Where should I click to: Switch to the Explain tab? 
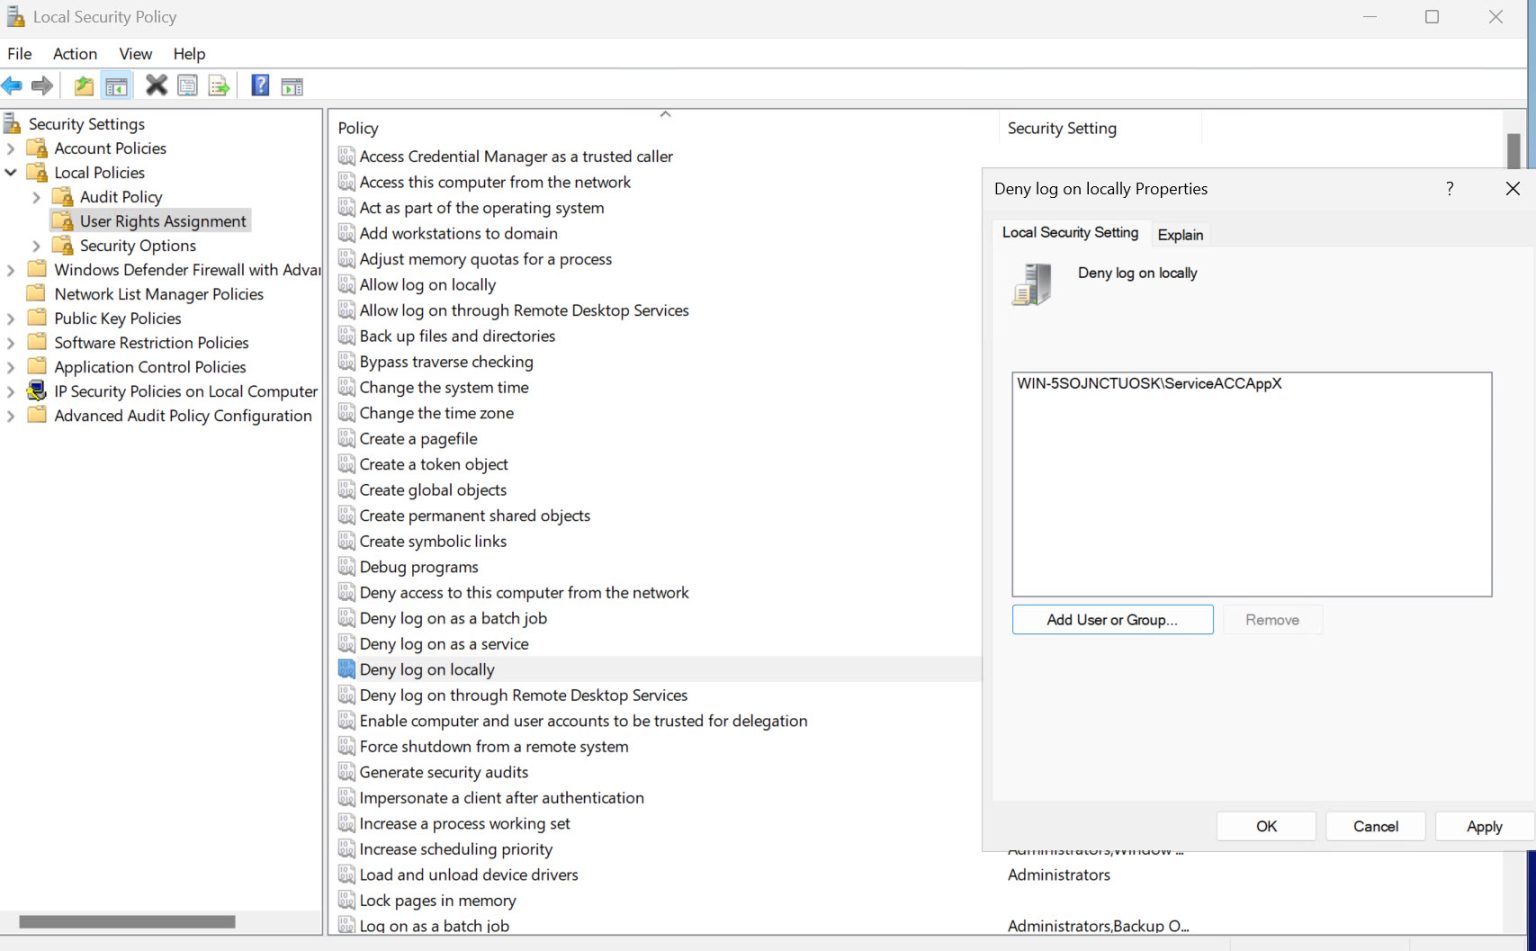point(1180,234)
